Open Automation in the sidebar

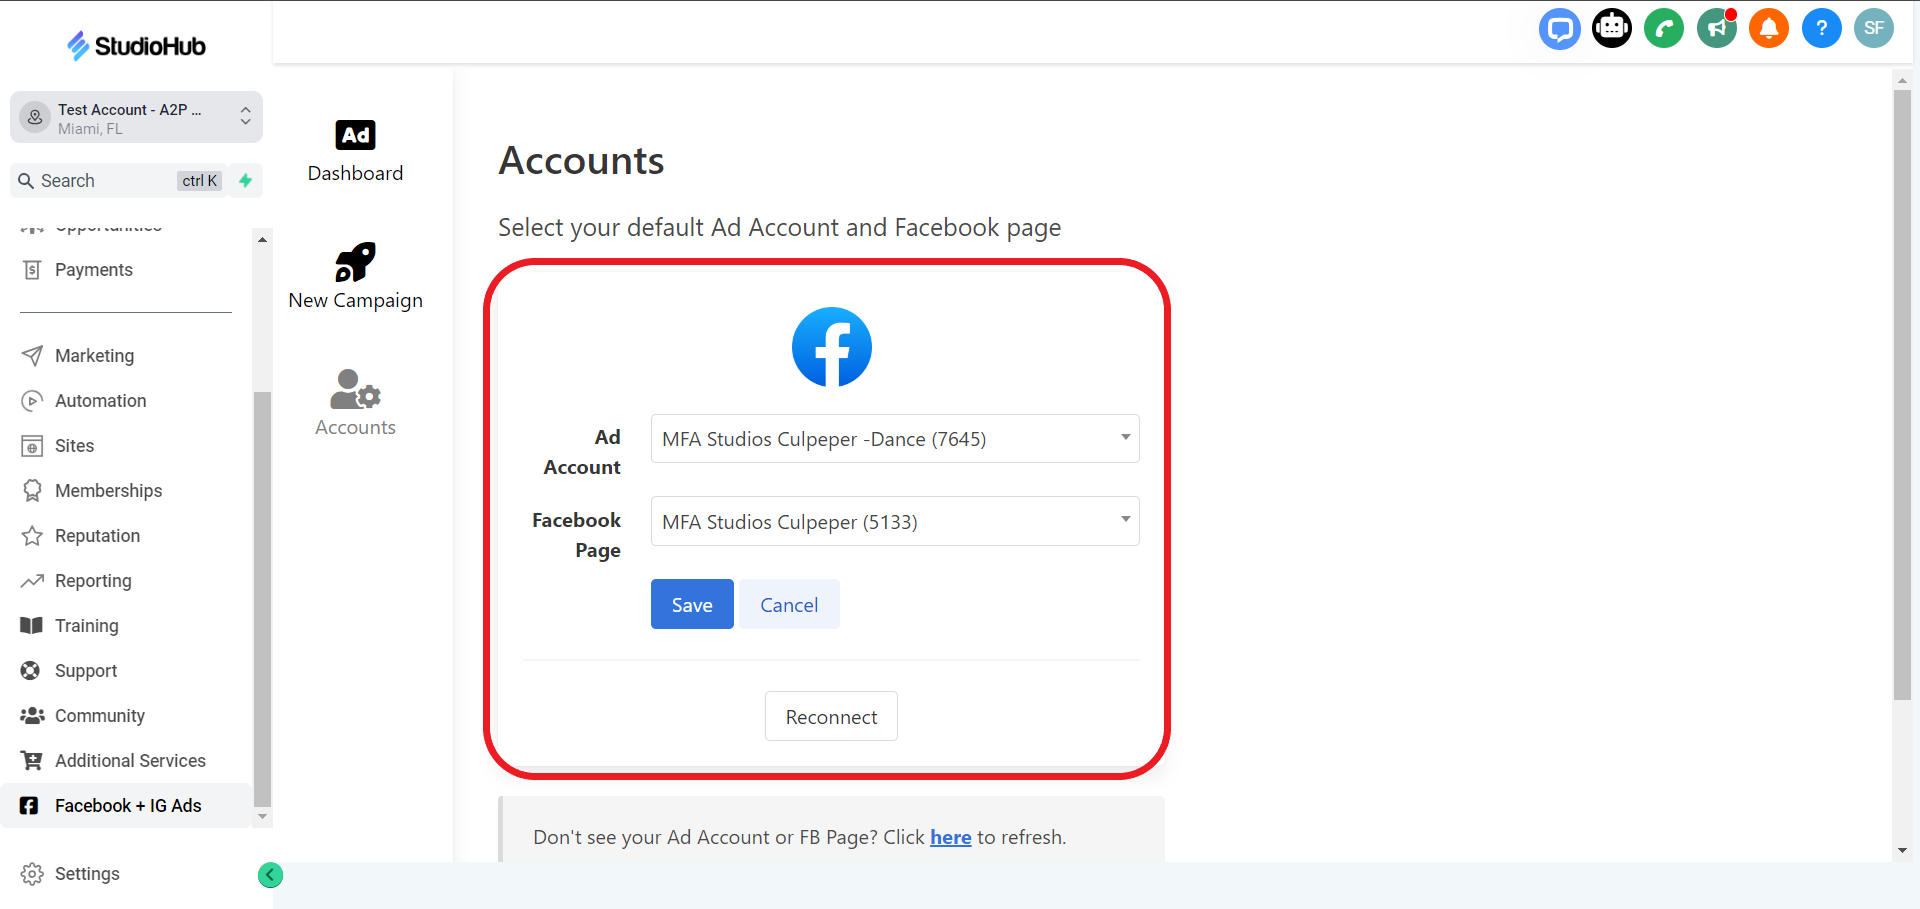click(x=126, y=401)
